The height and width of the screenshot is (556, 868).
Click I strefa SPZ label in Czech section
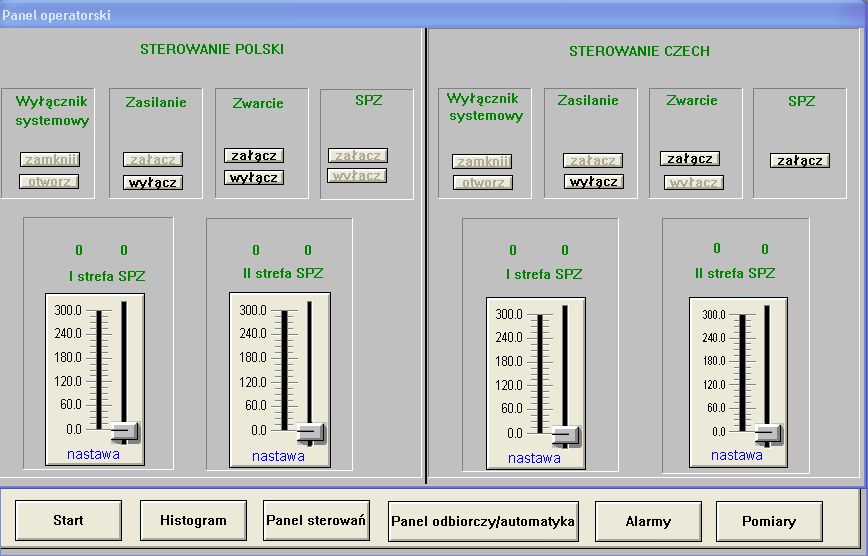(x=544, y=275)
